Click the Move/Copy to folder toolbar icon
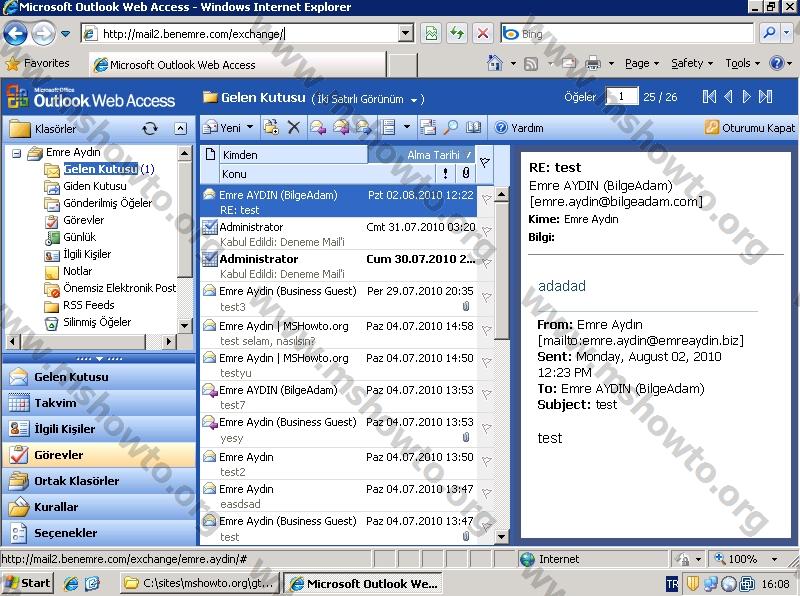The height and width of the screenshot is (596, 800). pyautogui.click(x=271, y=128)
